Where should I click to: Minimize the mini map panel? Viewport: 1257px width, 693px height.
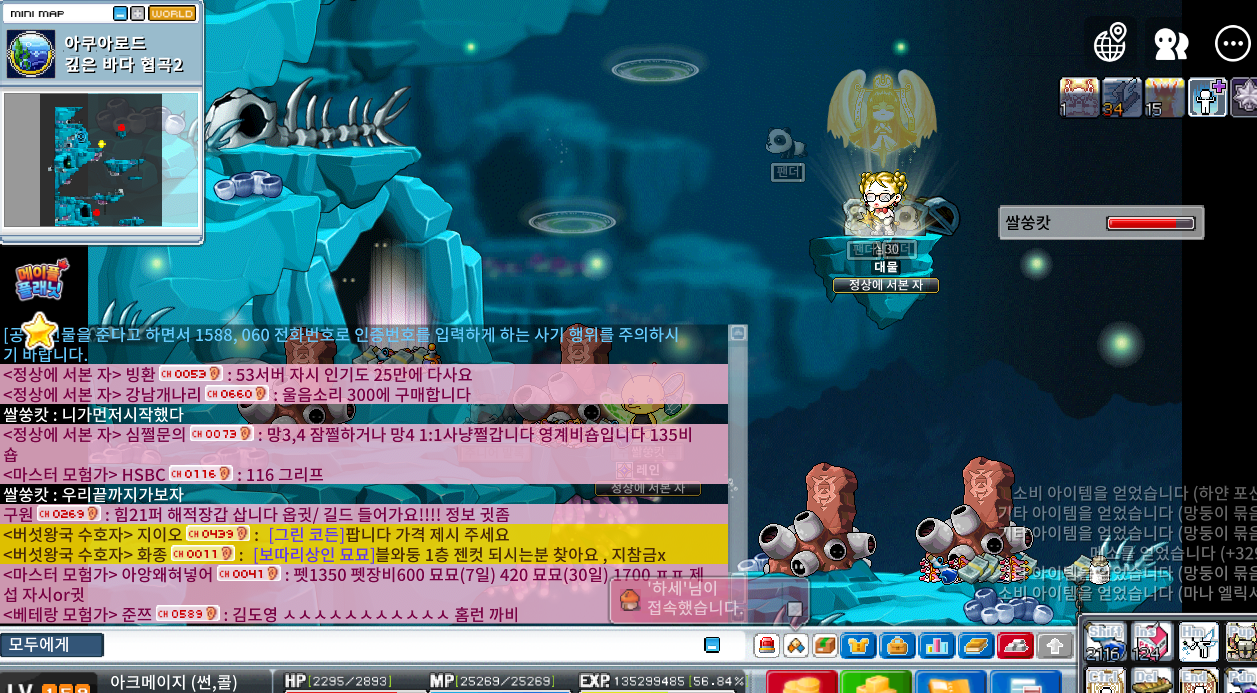pyautogui.click(x=120, y=14)
